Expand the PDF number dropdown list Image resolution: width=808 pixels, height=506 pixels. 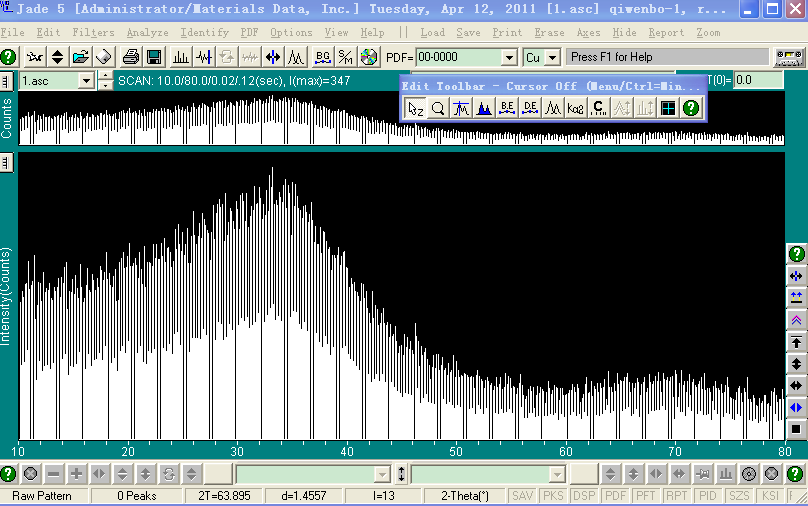point(507,58)
